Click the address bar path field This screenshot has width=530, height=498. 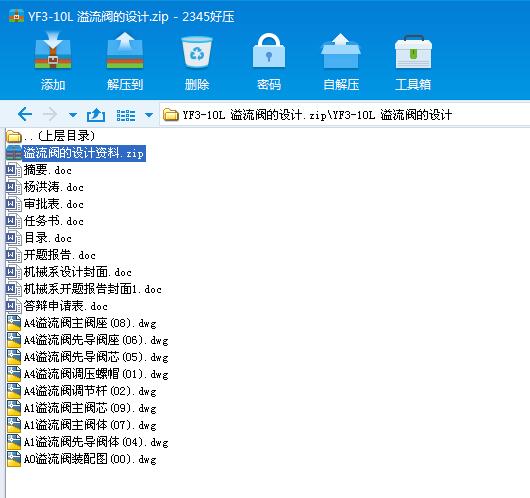coord(344,115)
